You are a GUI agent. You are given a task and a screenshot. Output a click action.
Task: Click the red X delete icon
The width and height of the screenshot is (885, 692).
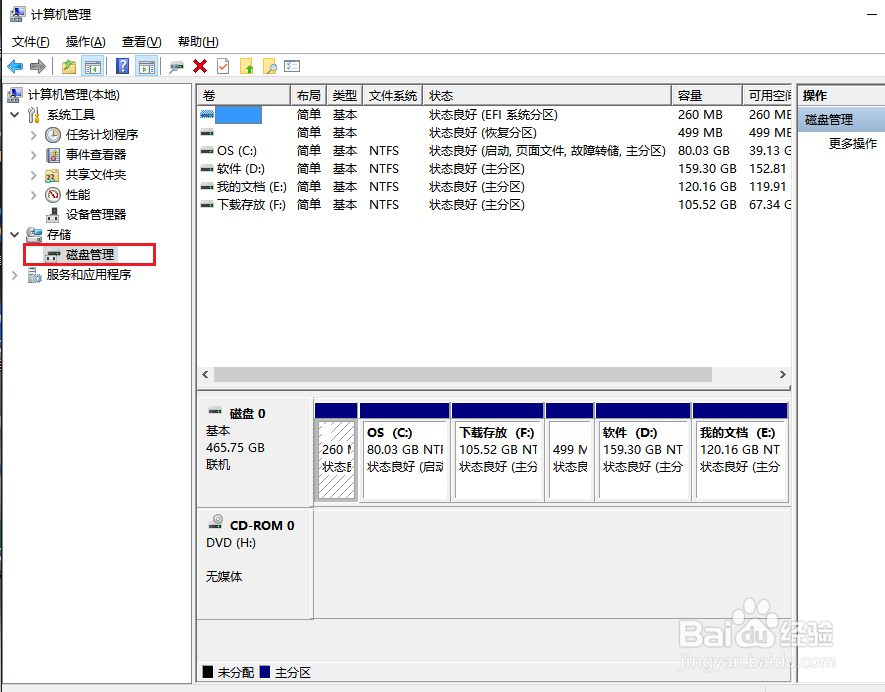pyautogui.click(x=200, y=67)
